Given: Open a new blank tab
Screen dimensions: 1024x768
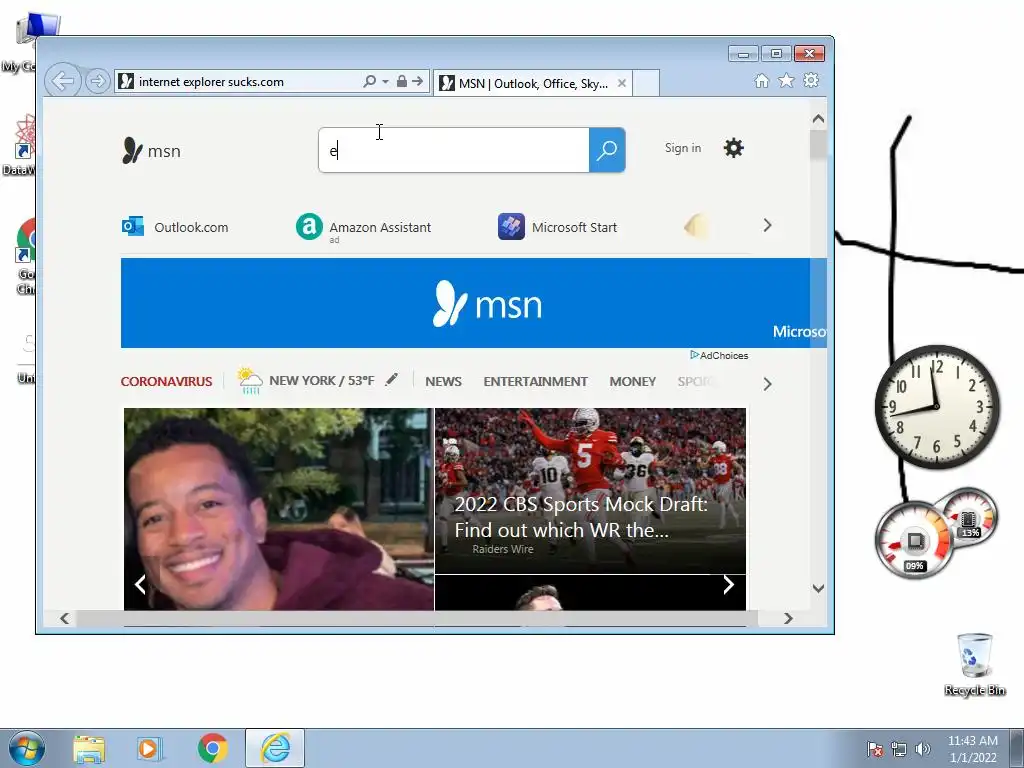Looking at the screenshot, I should [646, 84].
